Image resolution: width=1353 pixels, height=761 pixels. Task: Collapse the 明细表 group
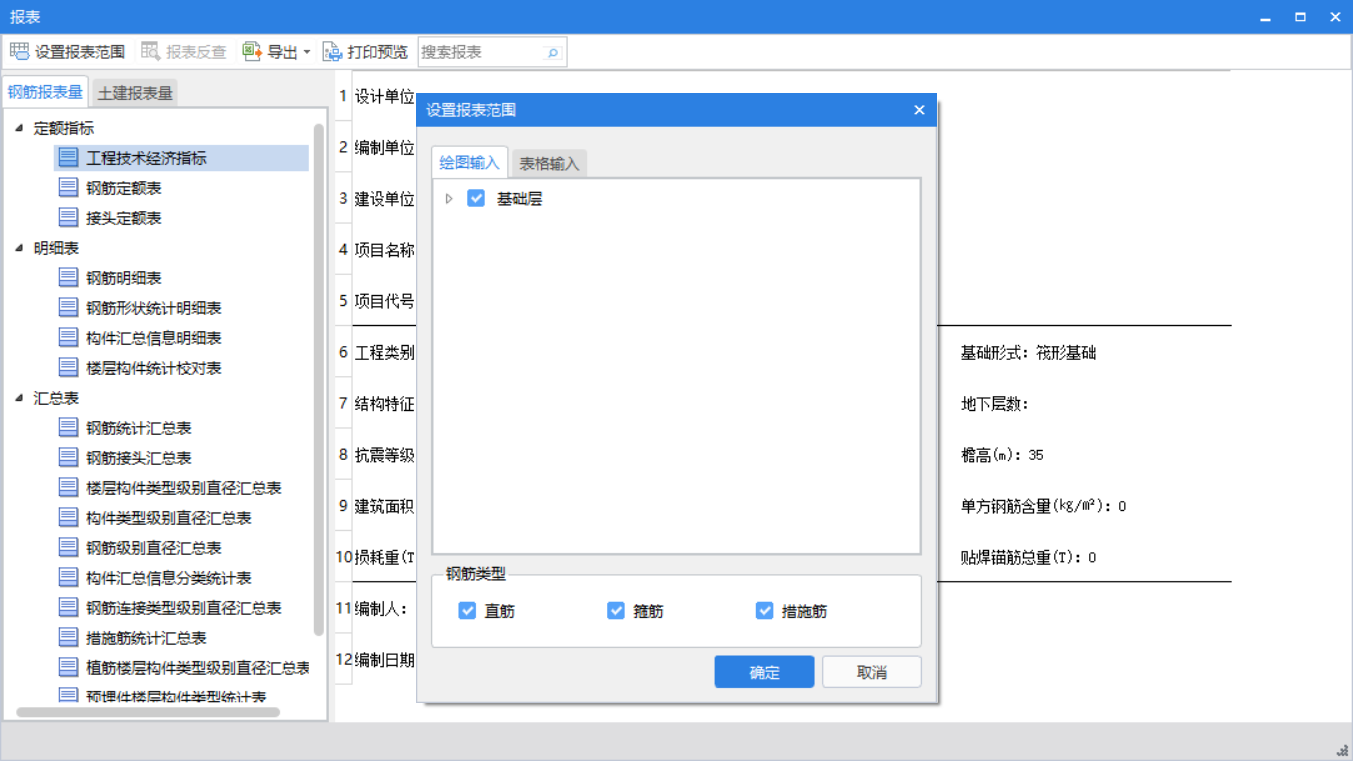click(x=20, y=248)
